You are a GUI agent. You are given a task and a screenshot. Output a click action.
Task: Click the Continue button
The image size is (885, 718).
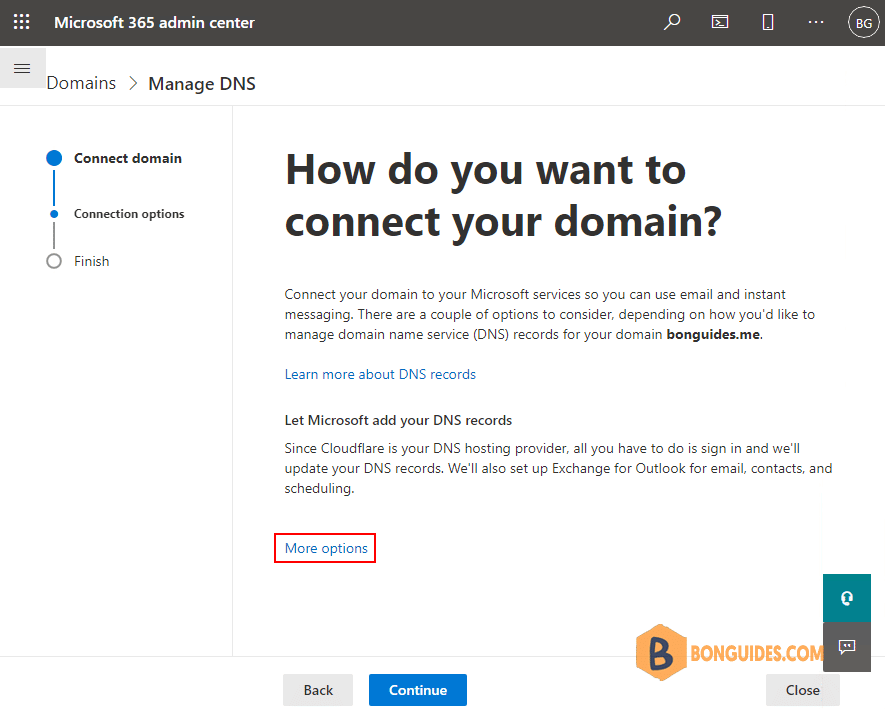418,690
